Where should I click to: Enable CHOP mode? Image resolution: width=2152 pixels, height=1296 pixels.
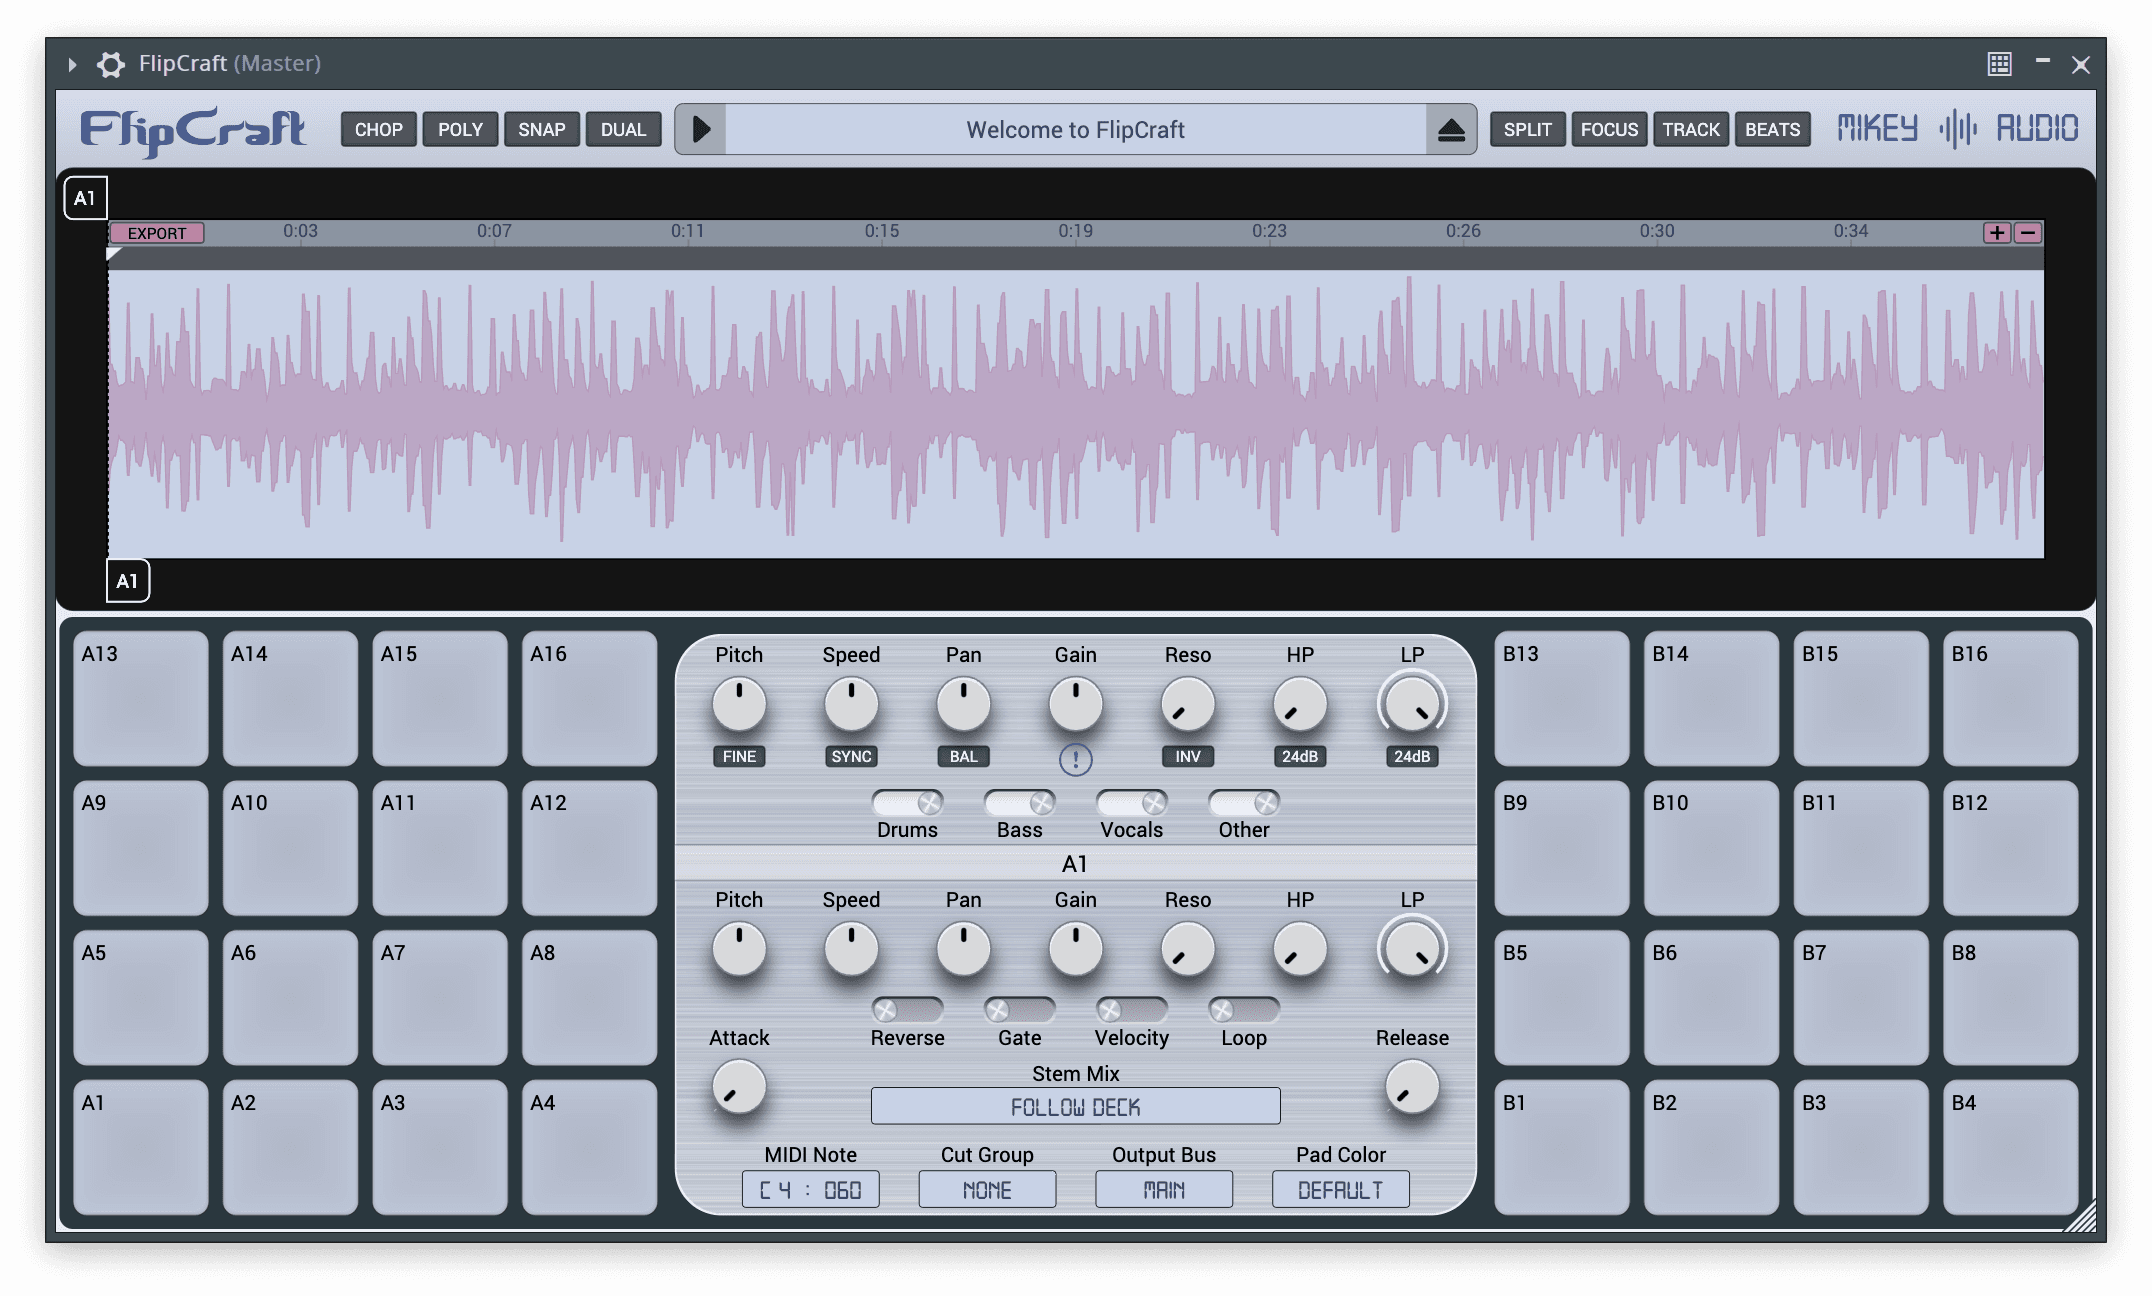click(x=378, y=129)
